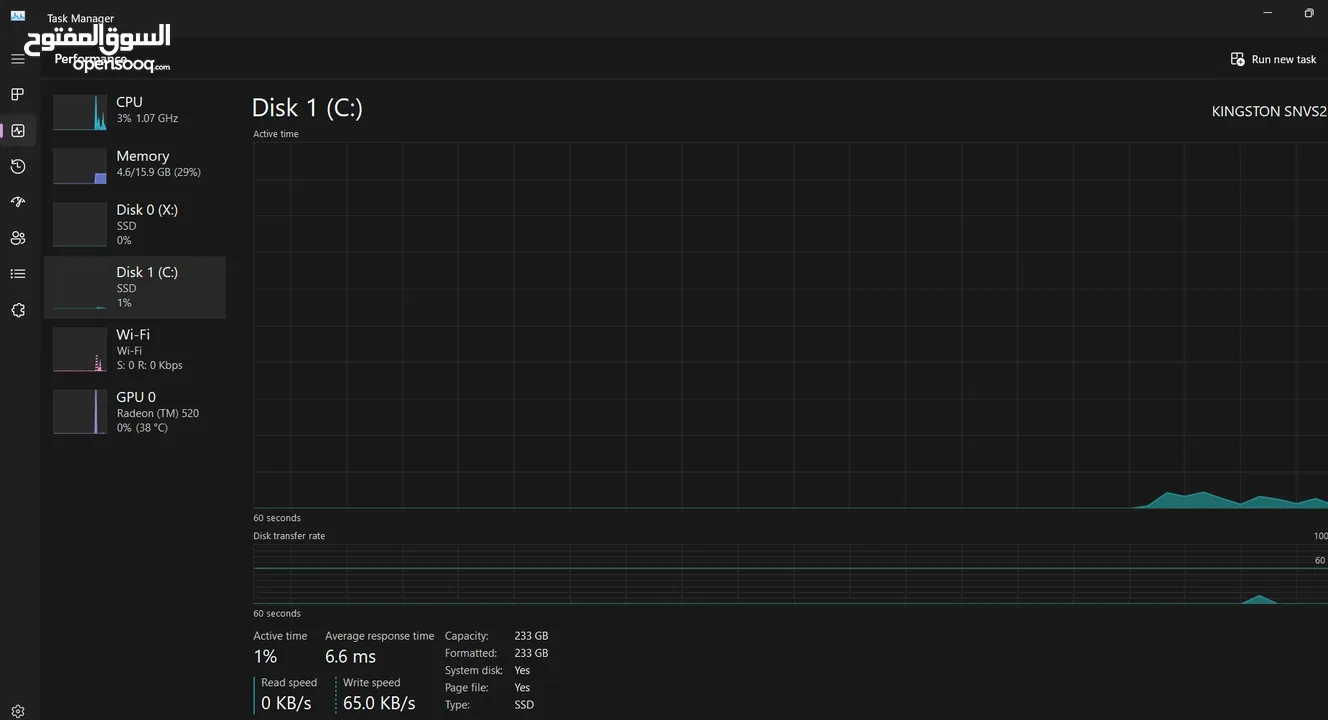1328x720 pixels.
Task: Open the Processes page icon
Action: (17, 94)
